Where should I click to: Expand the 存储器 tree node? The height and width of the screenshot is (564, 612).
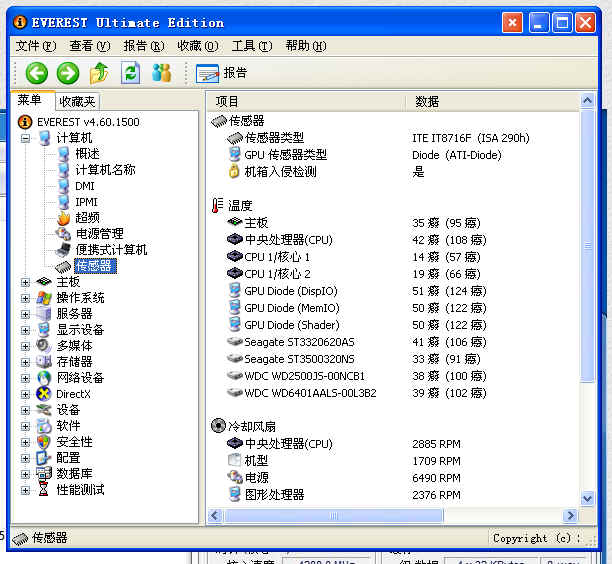(25, 362)
